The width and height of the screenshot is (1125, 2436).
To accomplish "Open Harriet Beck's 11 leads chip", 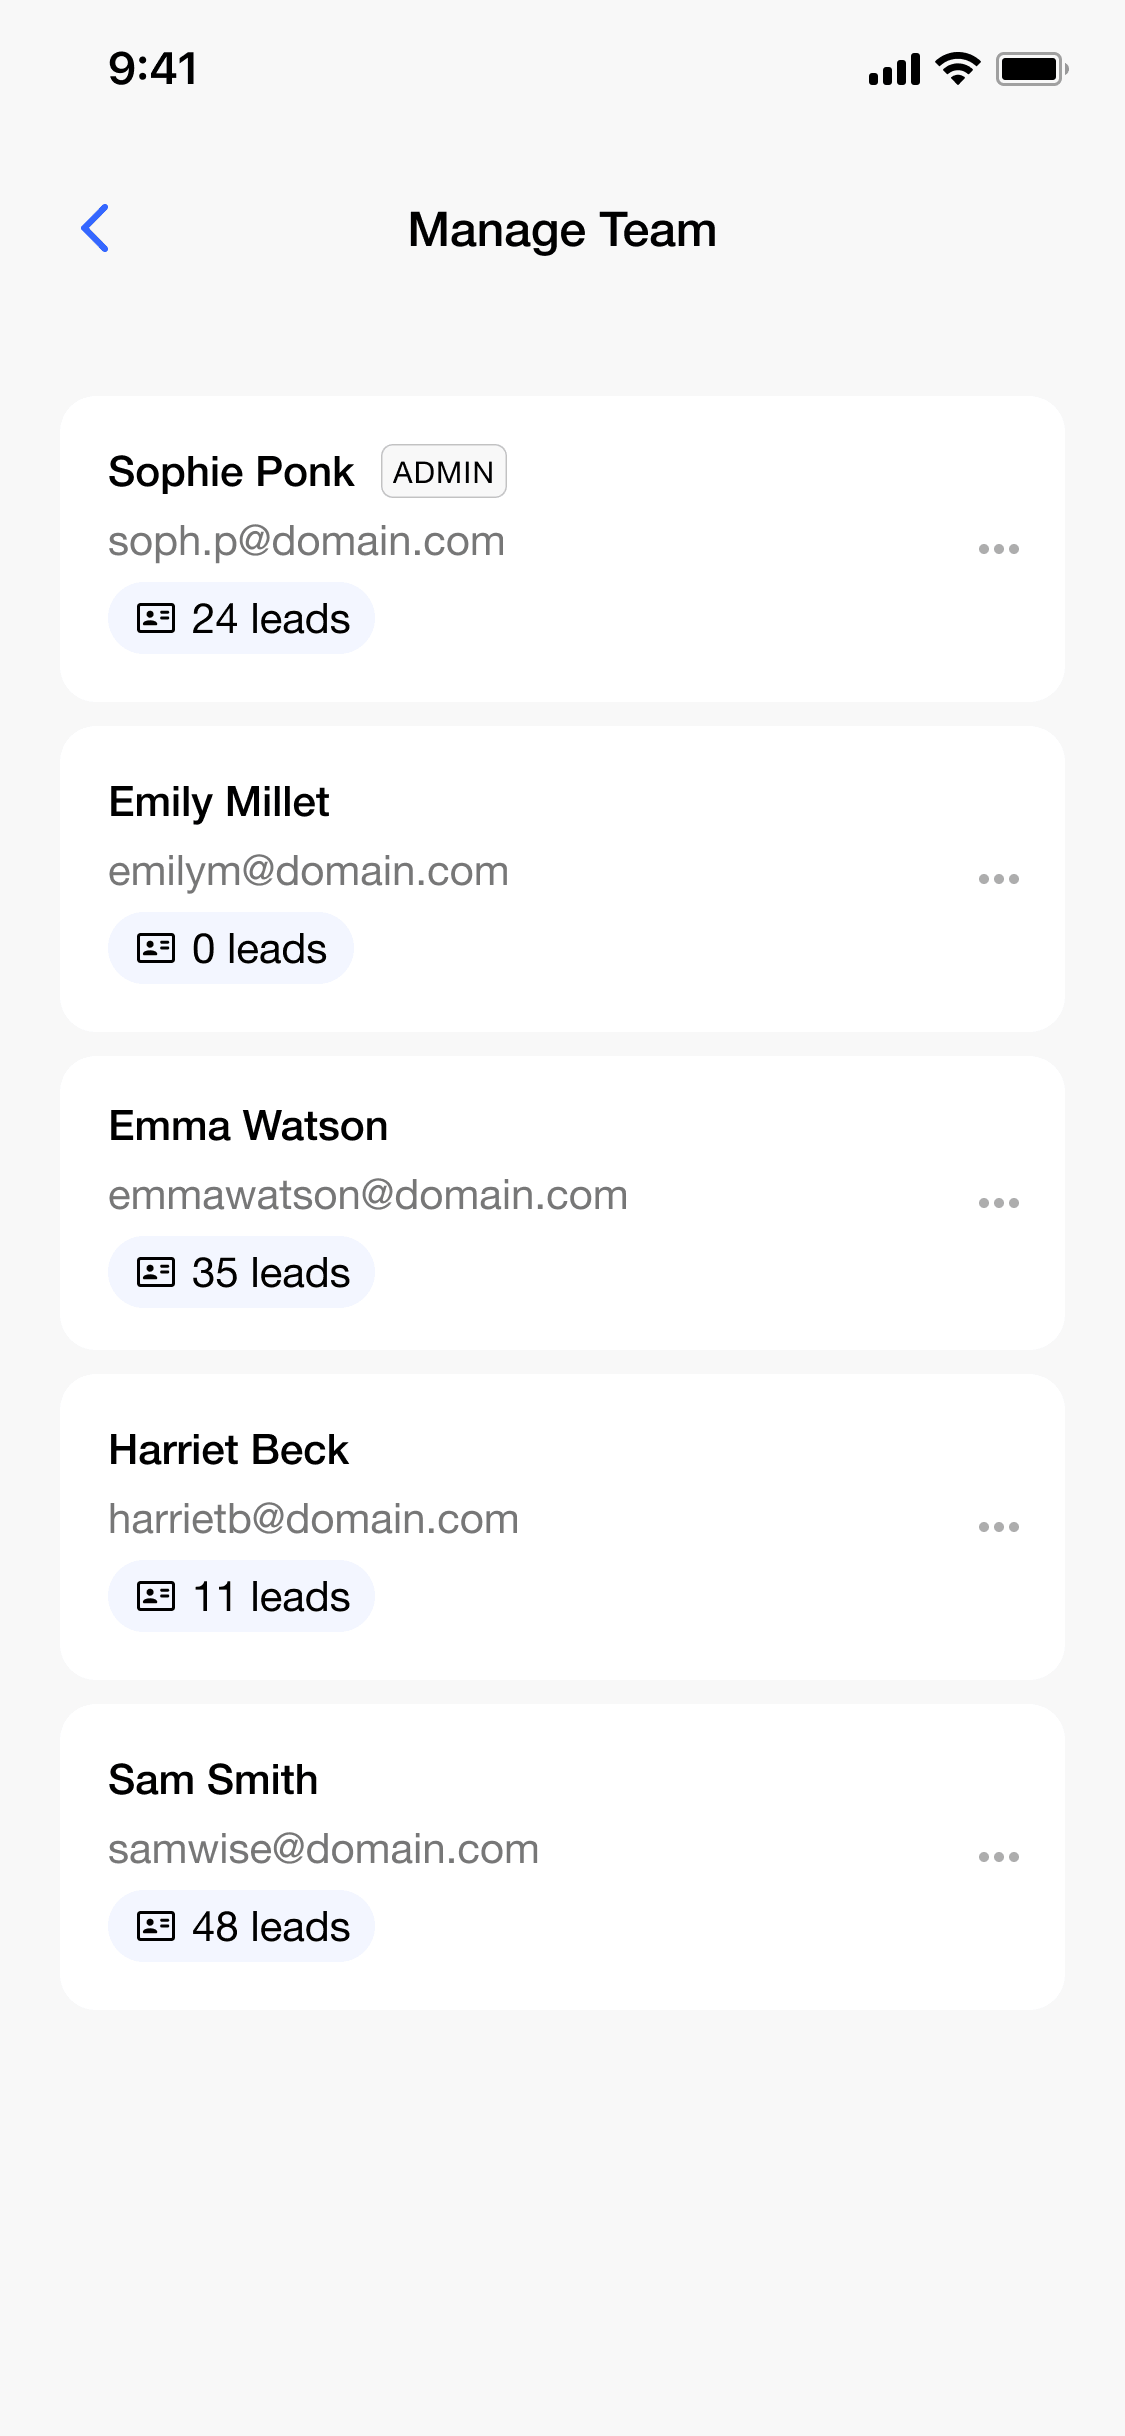I will click(x=241, y=1596).
